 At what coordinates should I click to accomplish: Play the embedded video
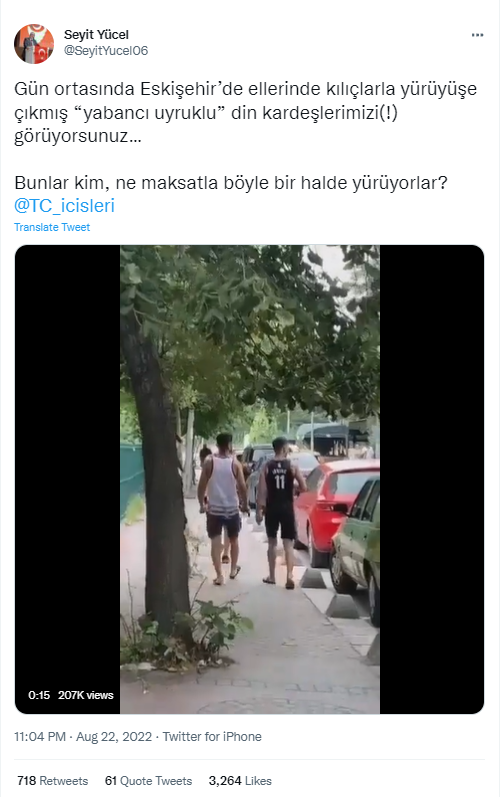click(x=249, y=479)
